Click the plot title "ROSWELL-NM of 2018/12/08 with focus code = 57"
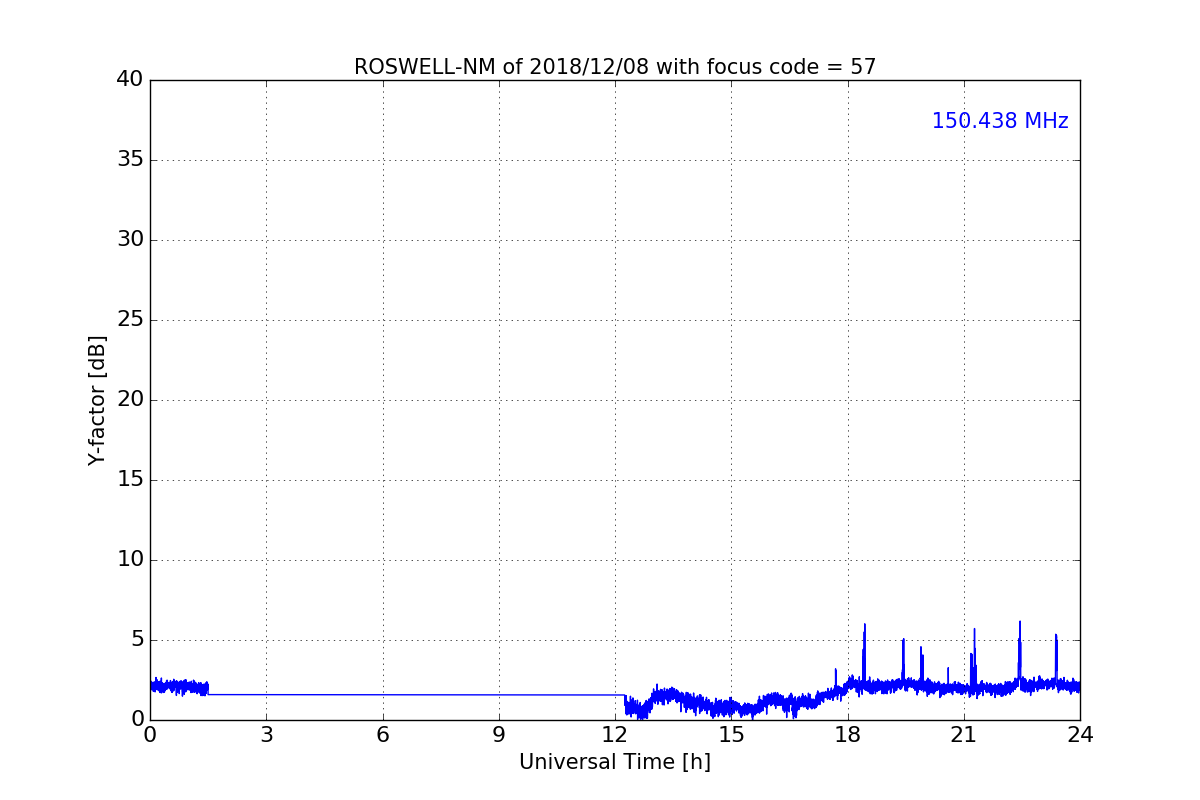The height and width of the screenshot is (800, 1200). (615, 67)
